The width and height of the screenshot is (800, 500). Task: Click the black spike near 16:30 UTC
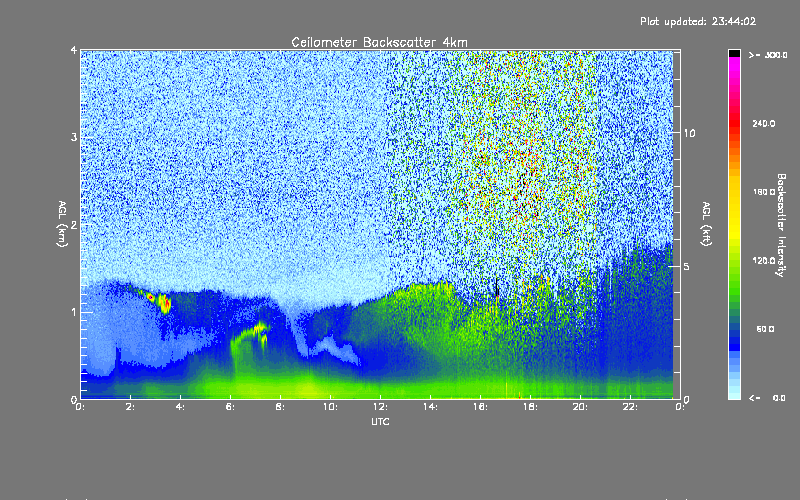(496, 288)
